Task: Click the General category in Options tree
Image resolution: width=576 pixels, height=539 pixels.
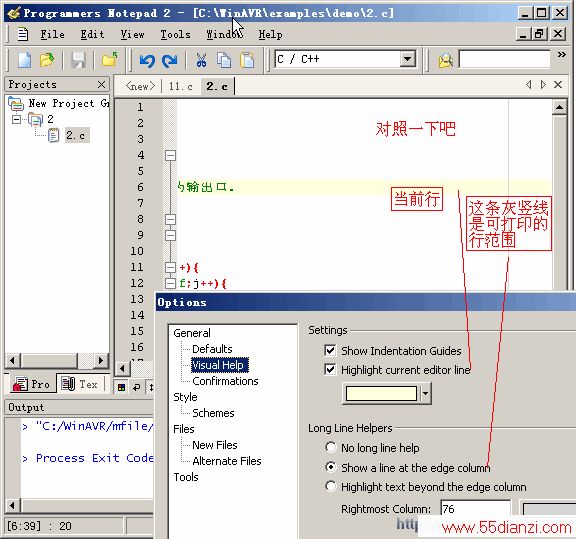Action: [x=192, y=333]
